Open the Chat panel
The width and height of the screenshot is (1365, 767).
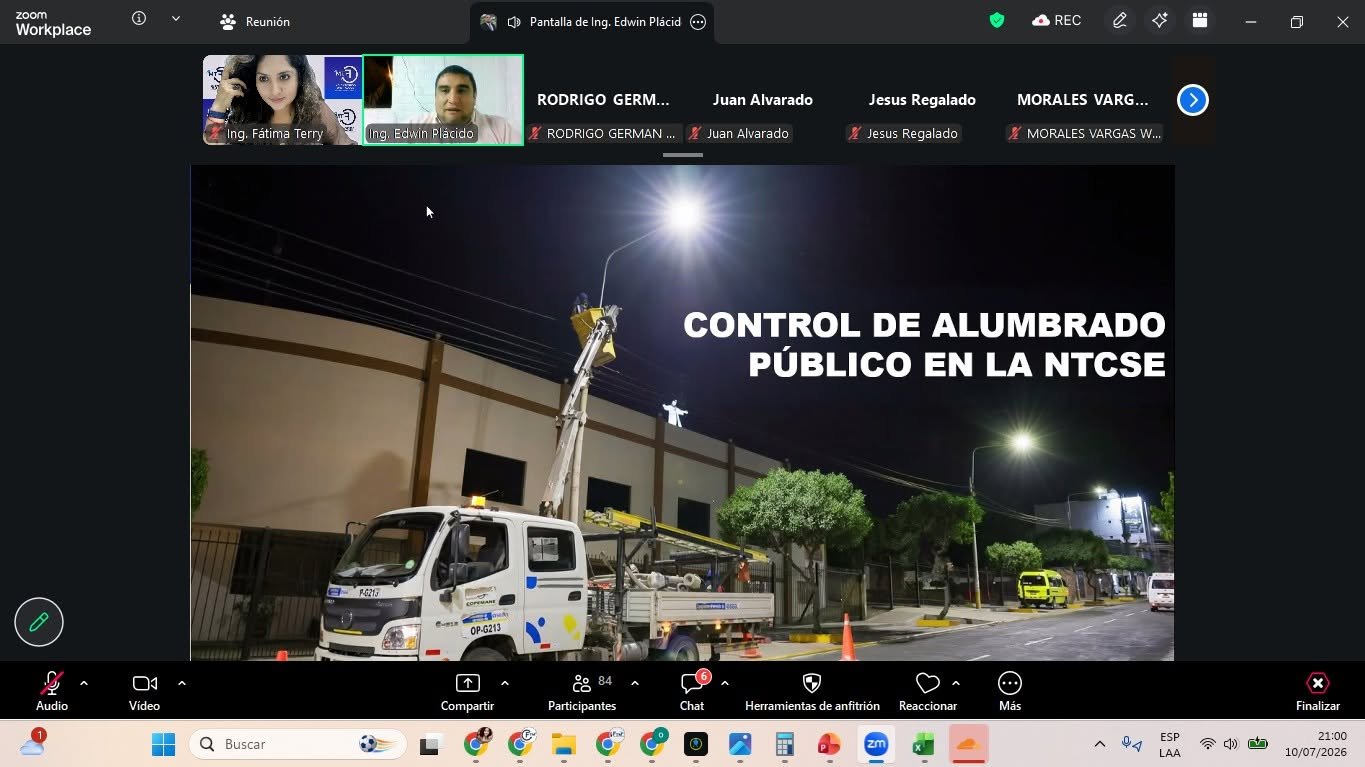click(x=692, y=691)
